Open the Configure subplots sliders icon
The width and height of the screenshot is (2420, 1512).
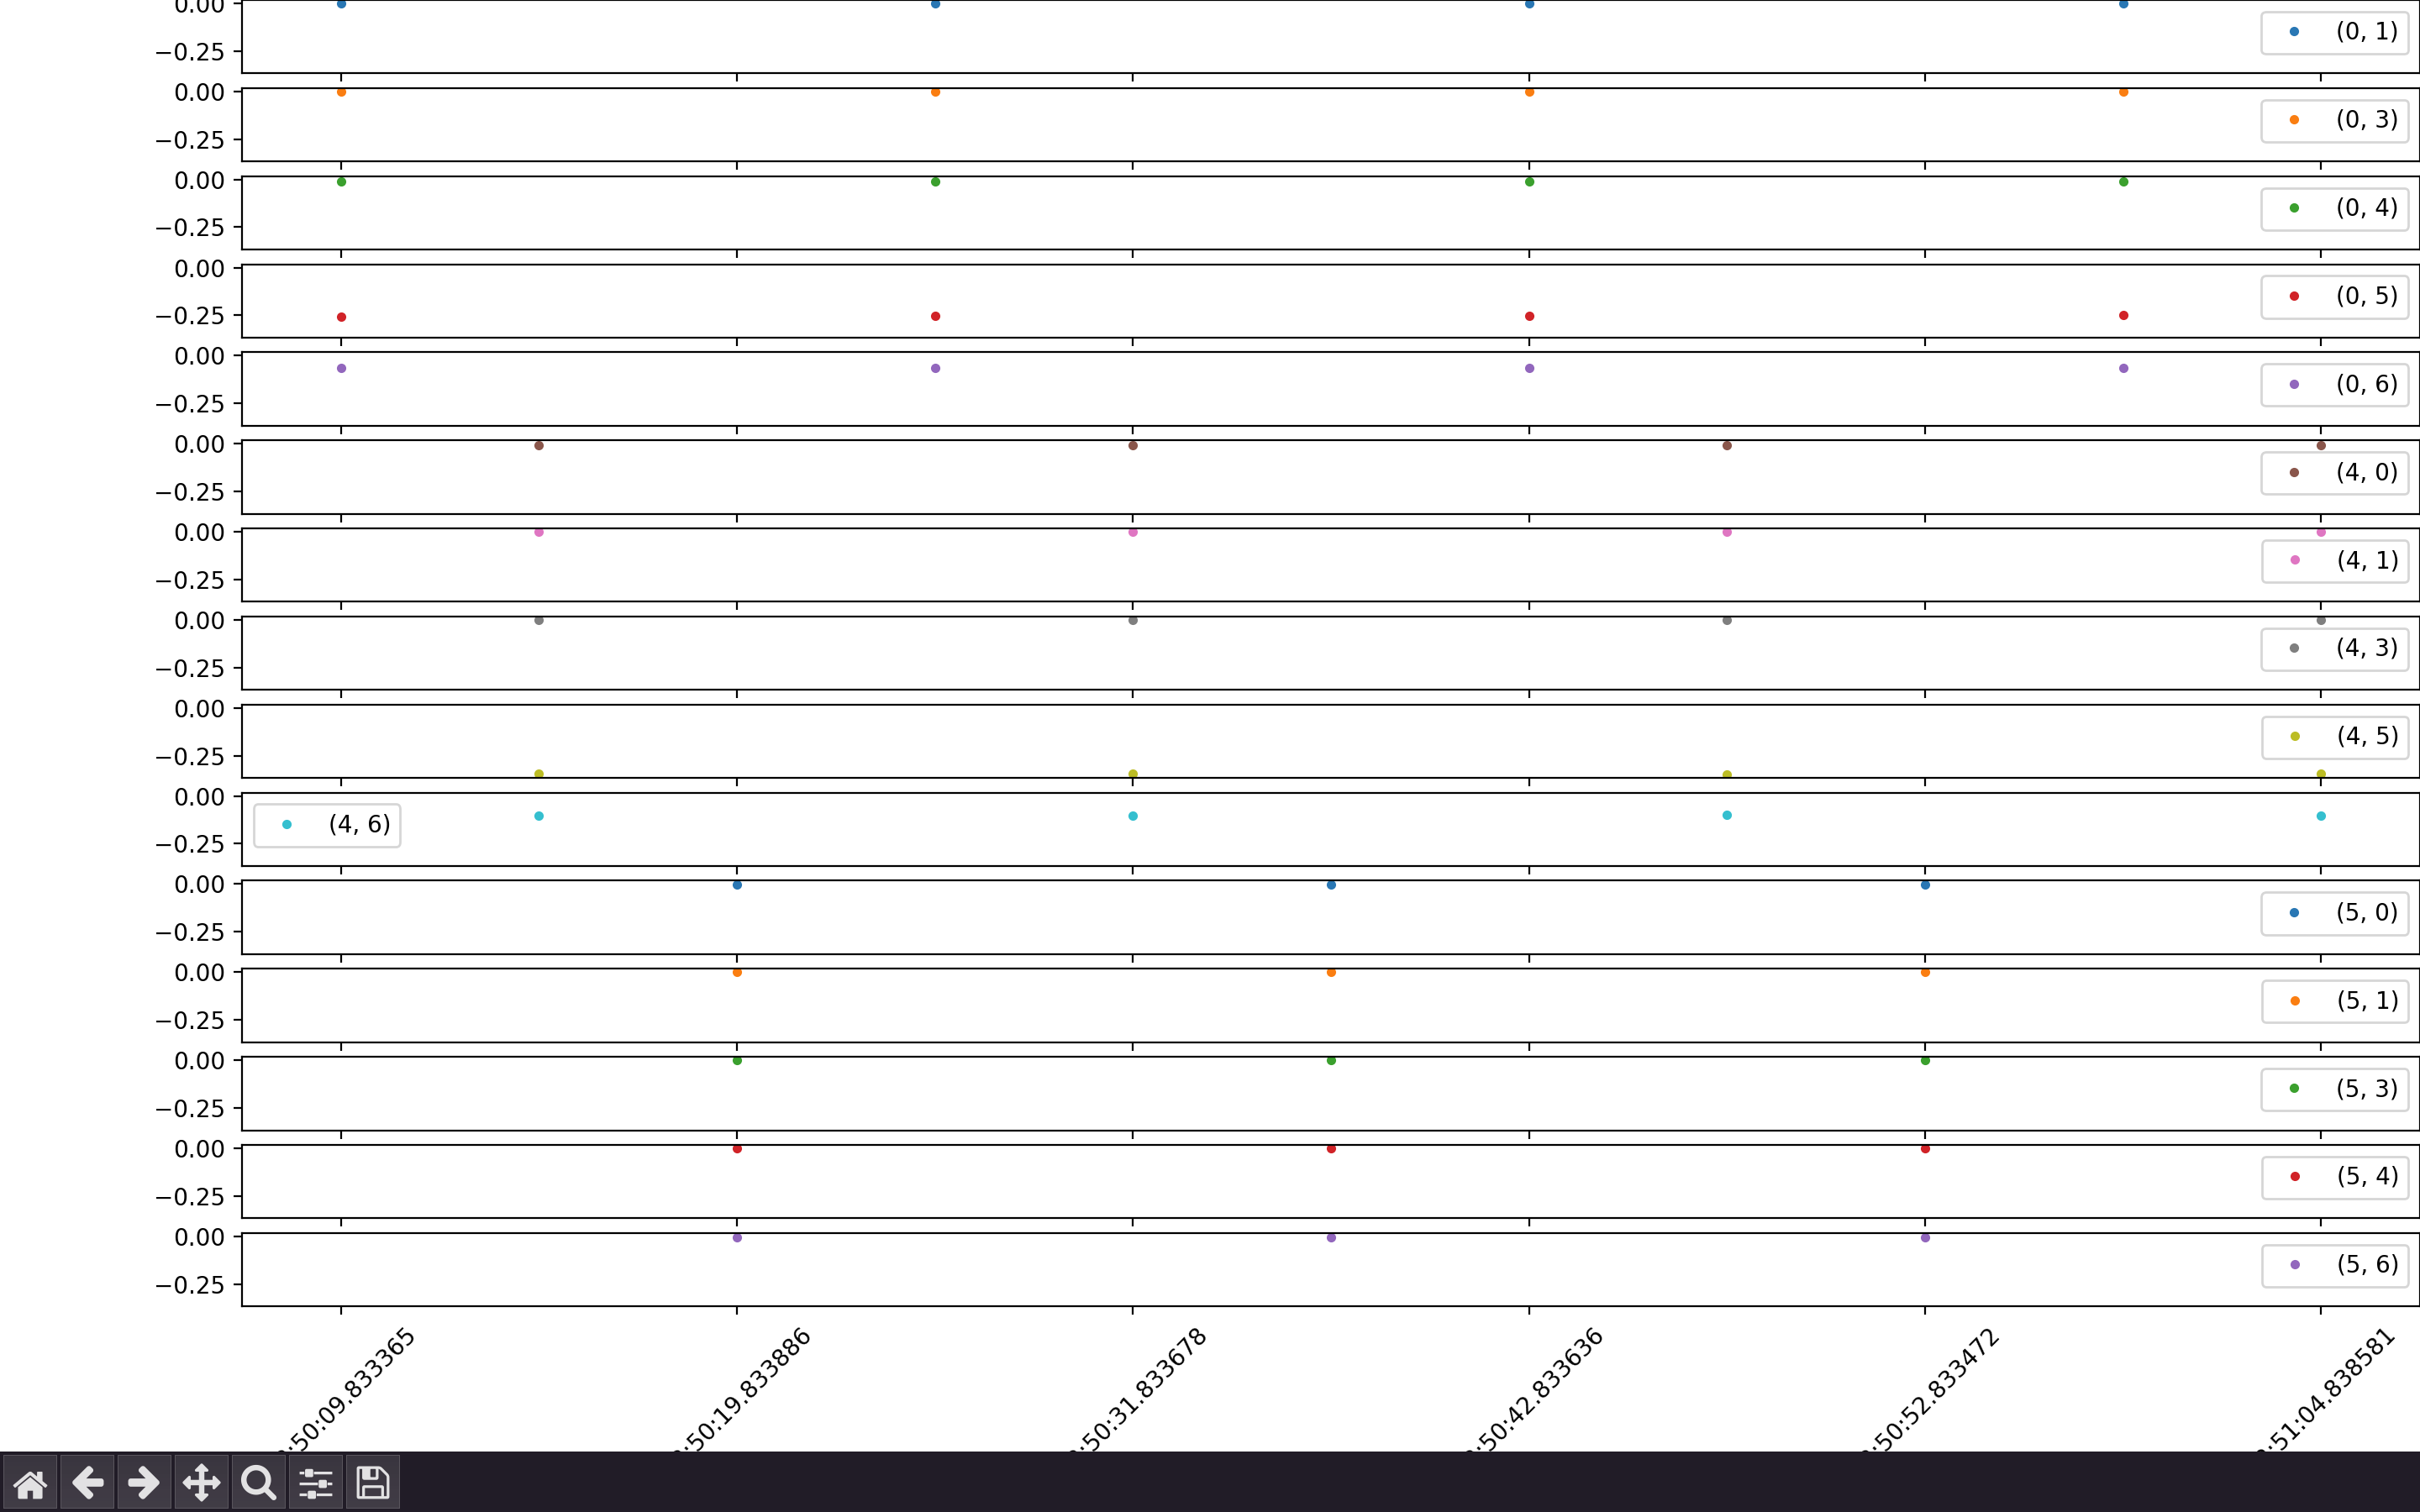point(316,1483)
